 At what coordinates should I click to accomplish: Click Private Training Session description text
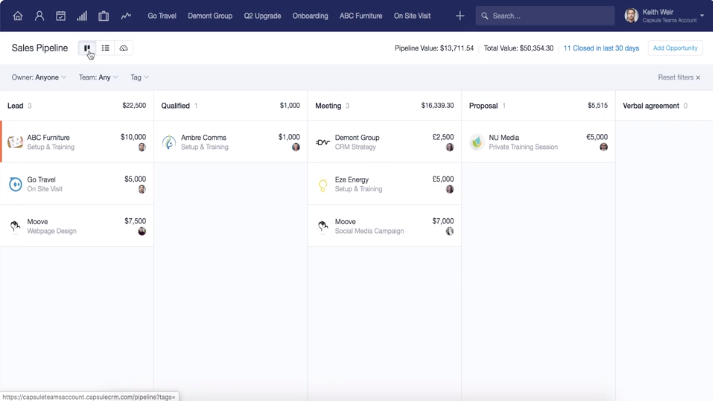tap(523, 147)
